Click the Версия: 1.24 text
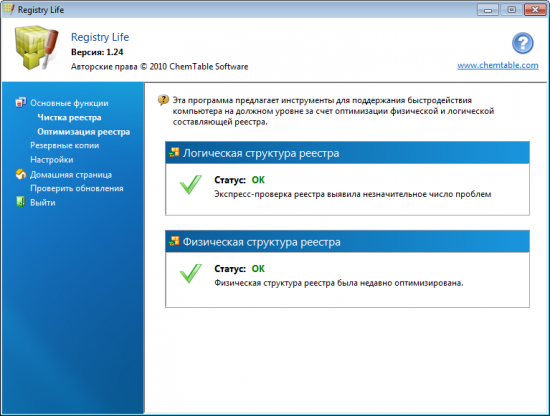This screenshot has height=416, width=550. click(97, 52)
